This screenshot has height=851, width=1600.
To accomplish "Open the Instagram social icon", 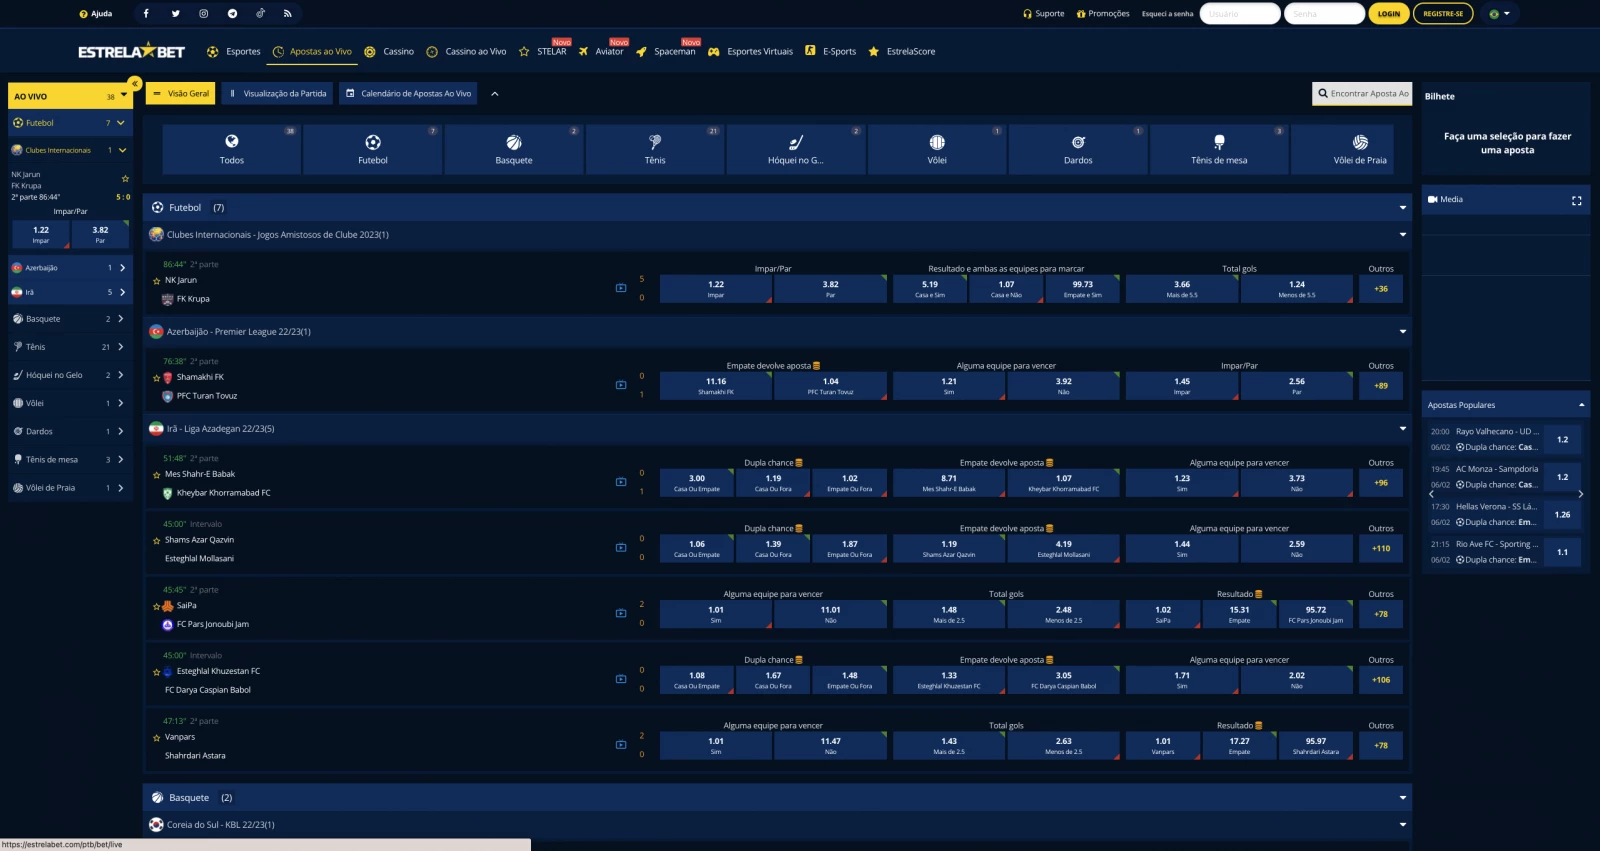I will pyautogui.click(x=203, y=14).
